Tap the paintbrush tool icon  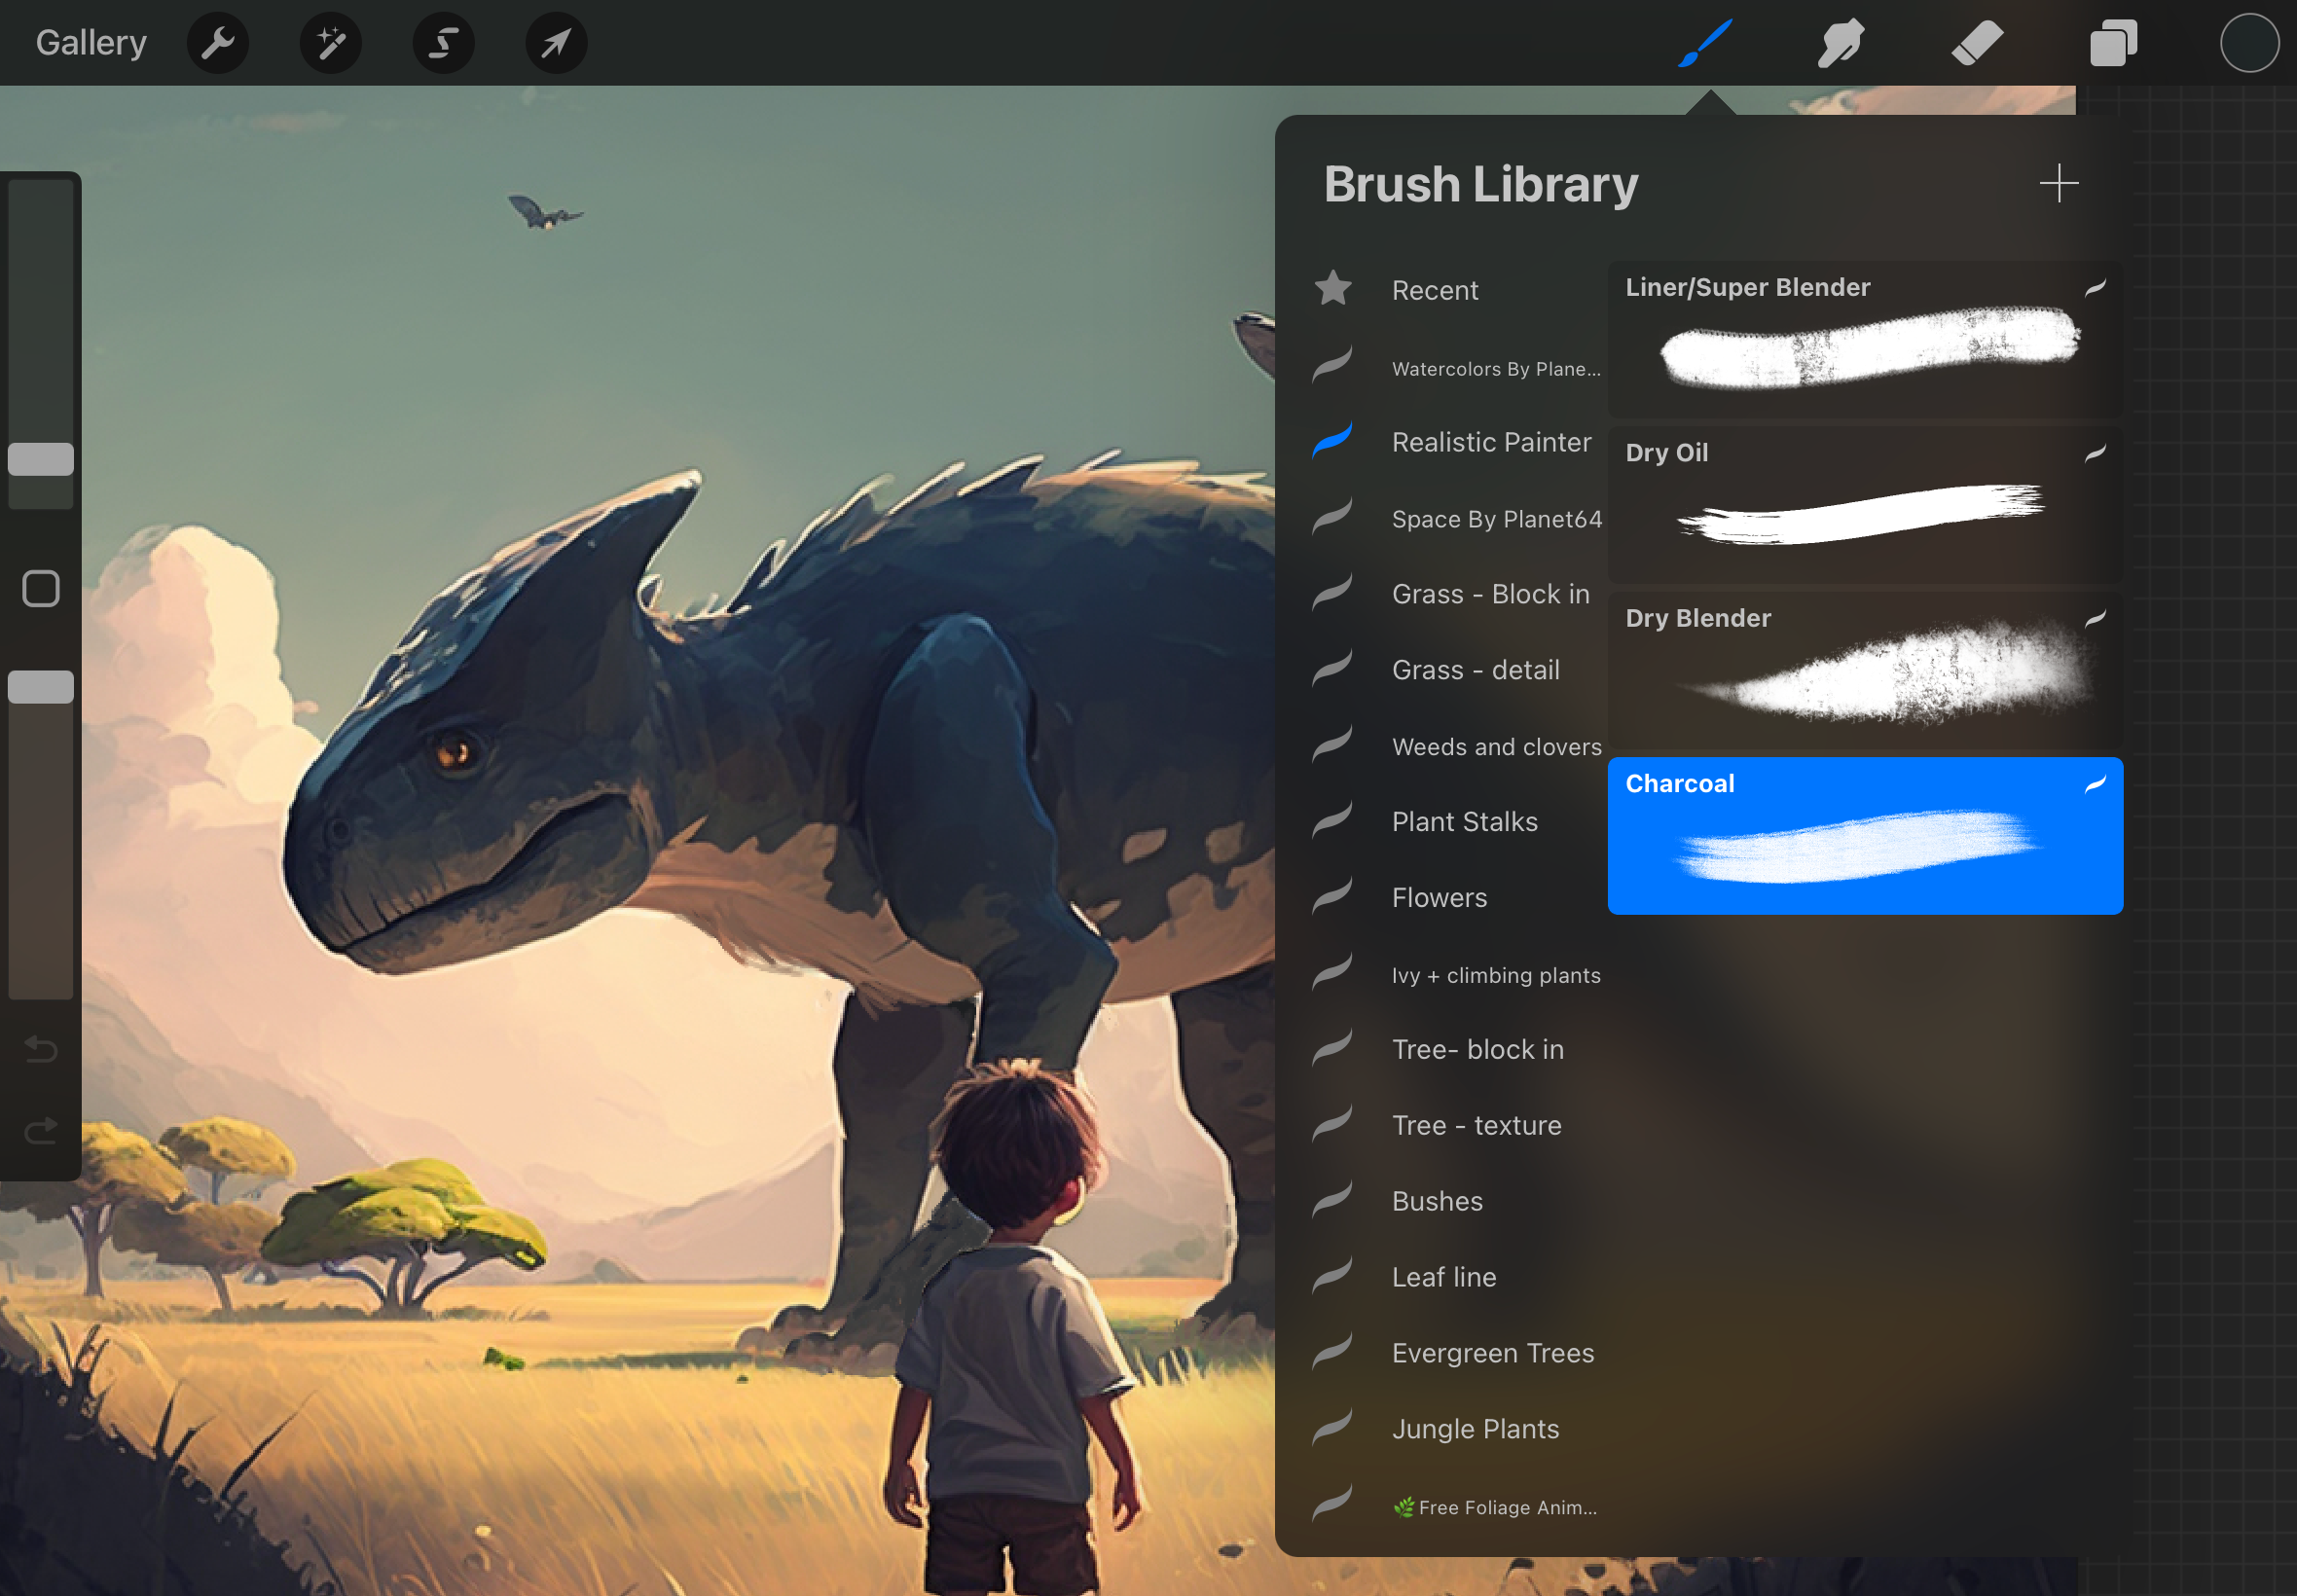(1705, 43)
